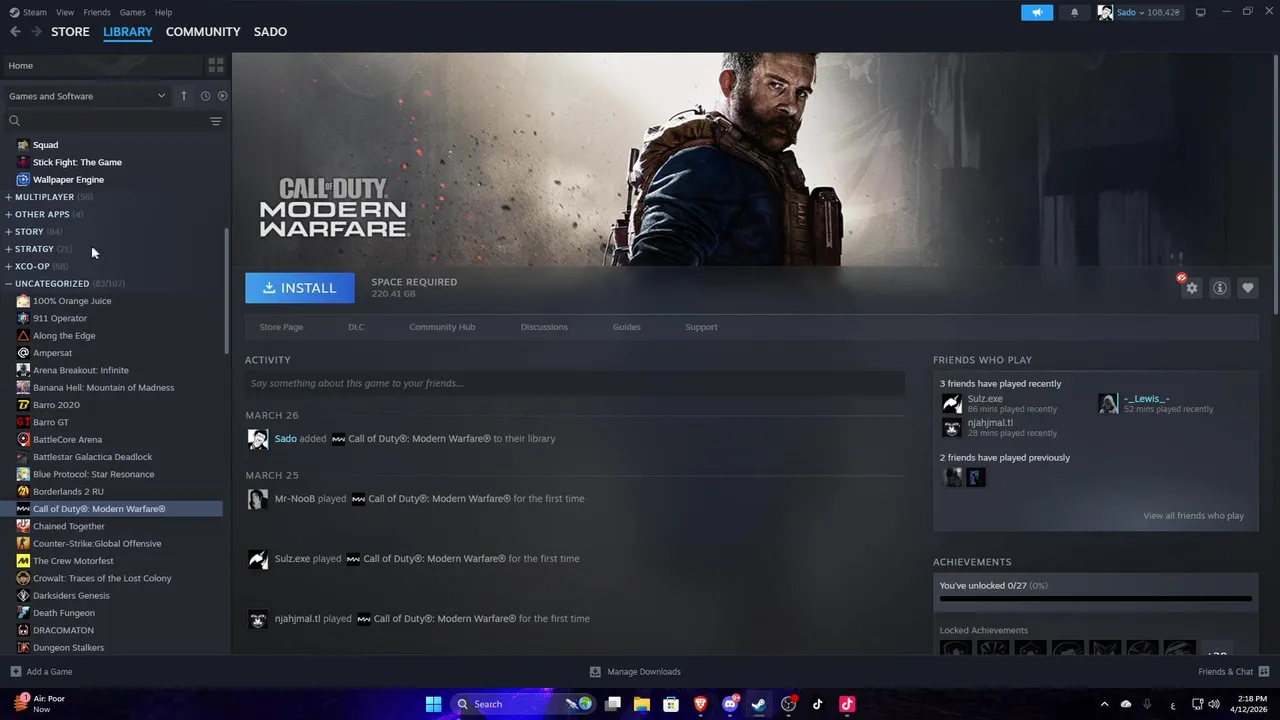Expand the STRATEGY collection
Image resolution: width=1280 pixels, height=720 pixels.
(34, 249)
